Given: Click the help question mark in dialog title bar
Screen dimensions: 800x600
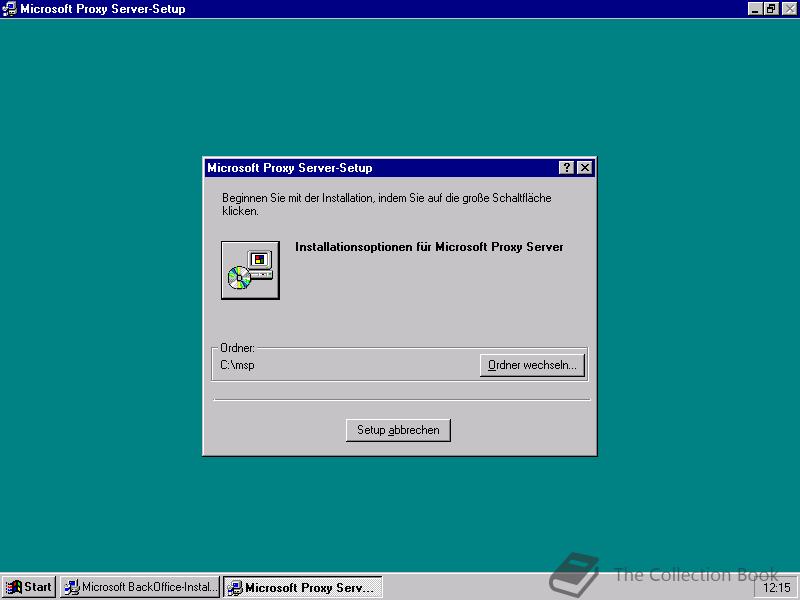Looking at the screenshot, I should (x=567, y=168).
